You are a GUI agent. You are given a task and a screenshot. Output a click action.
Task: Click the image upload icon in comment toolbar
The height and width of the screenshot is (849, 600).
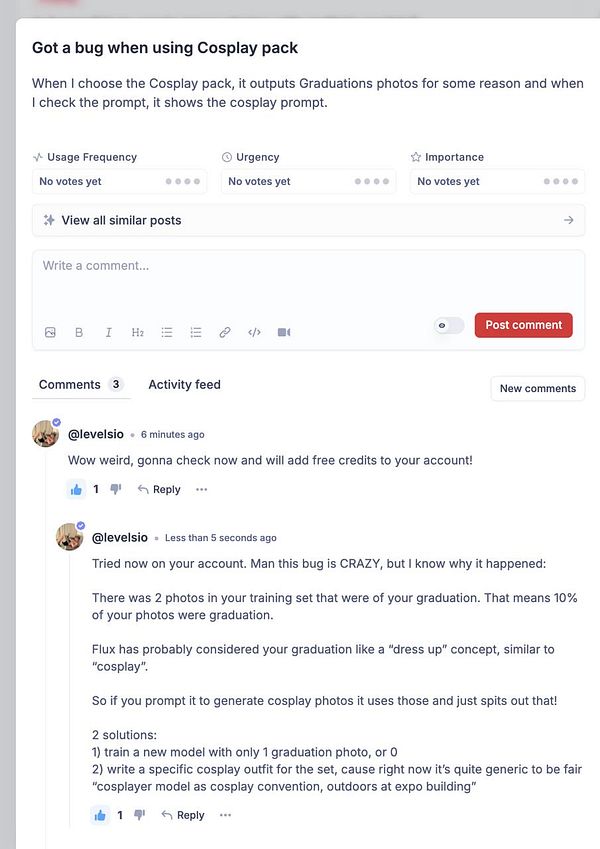50,332
